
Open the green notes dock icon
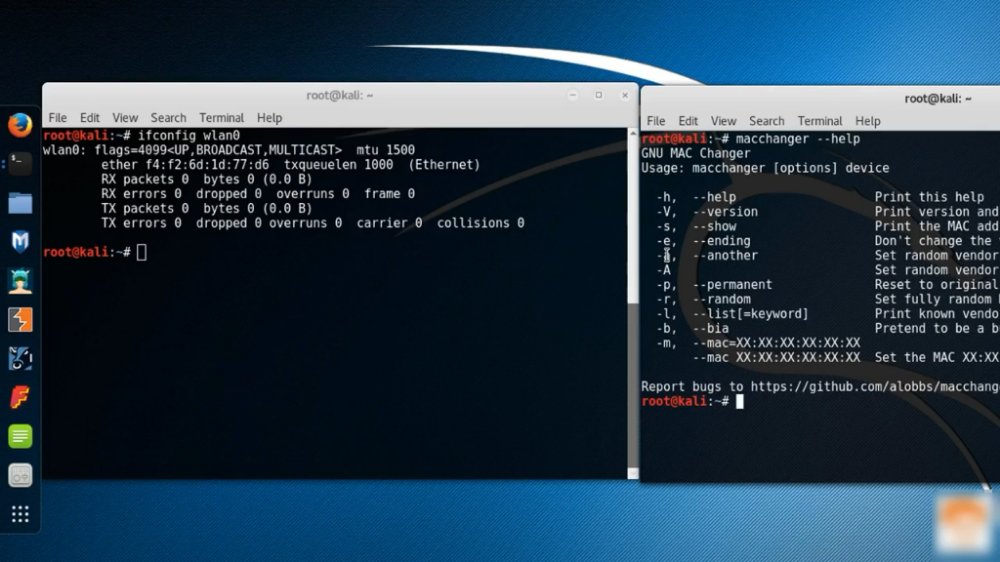[20, 436]
